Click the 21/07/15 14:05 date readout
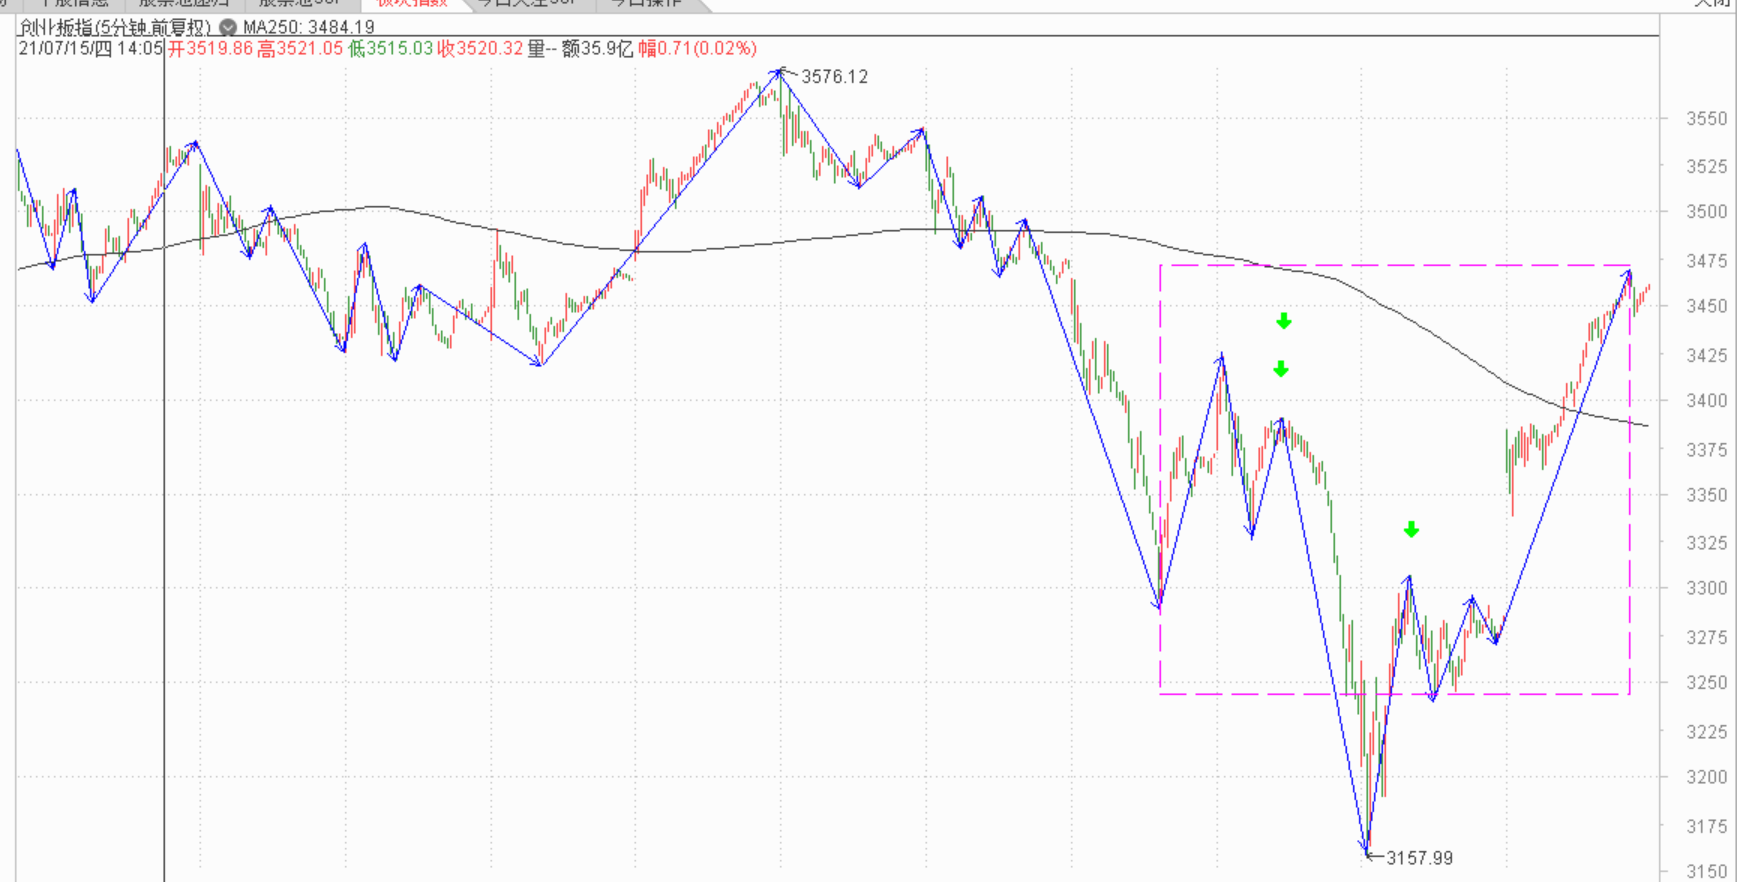Viewport: 1737px width, 882px height. click(90, 48)
